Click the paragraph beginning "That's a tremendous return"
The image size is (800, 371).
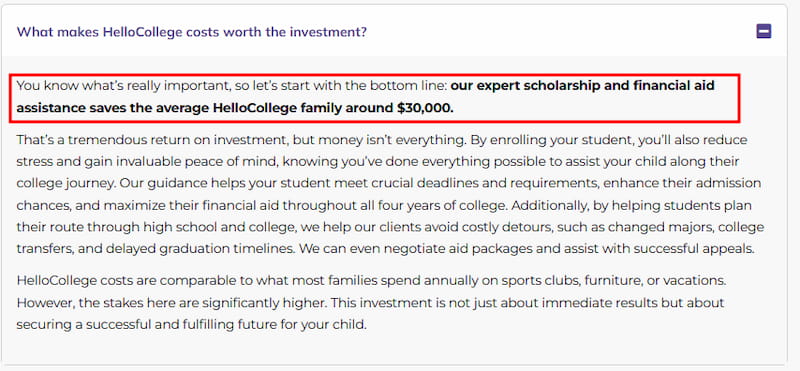tap(390, 194)
